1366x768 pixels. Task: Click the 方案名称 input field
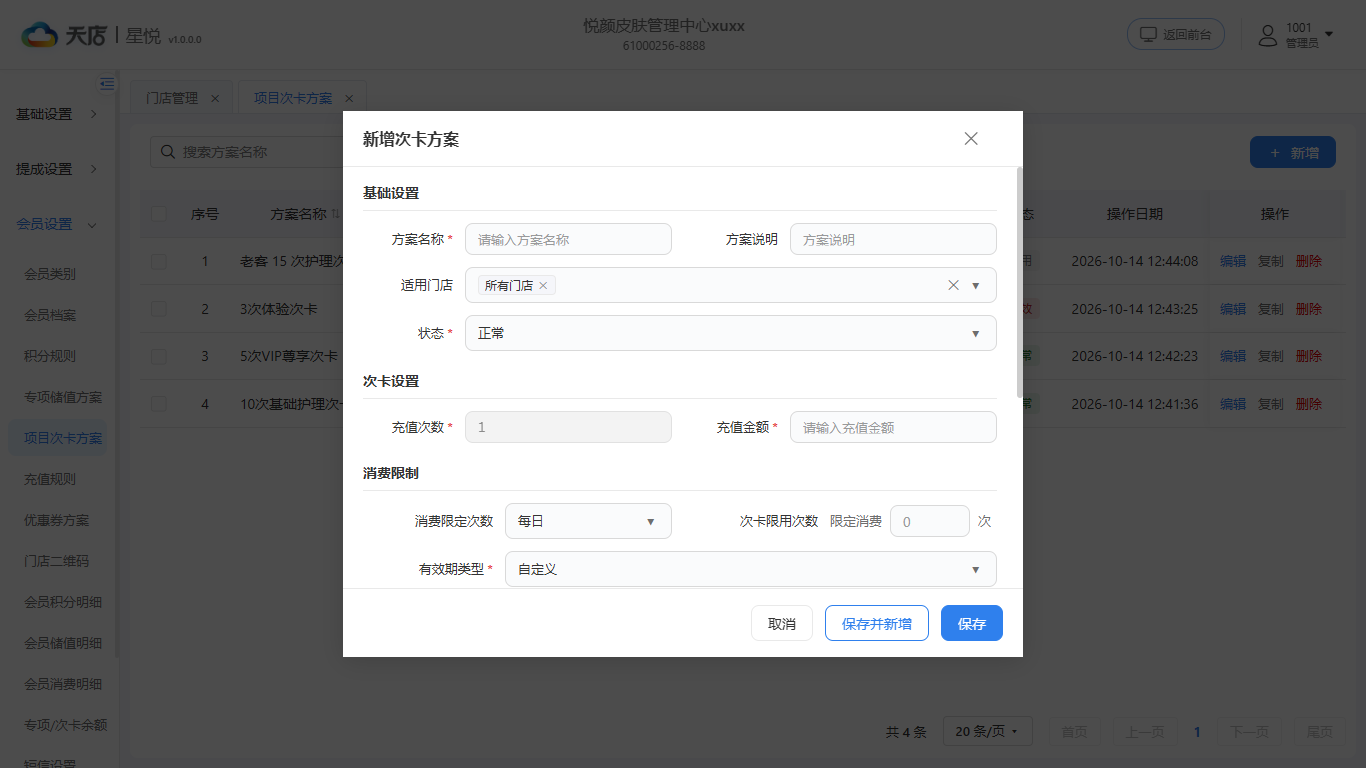[x=568, y=239]
